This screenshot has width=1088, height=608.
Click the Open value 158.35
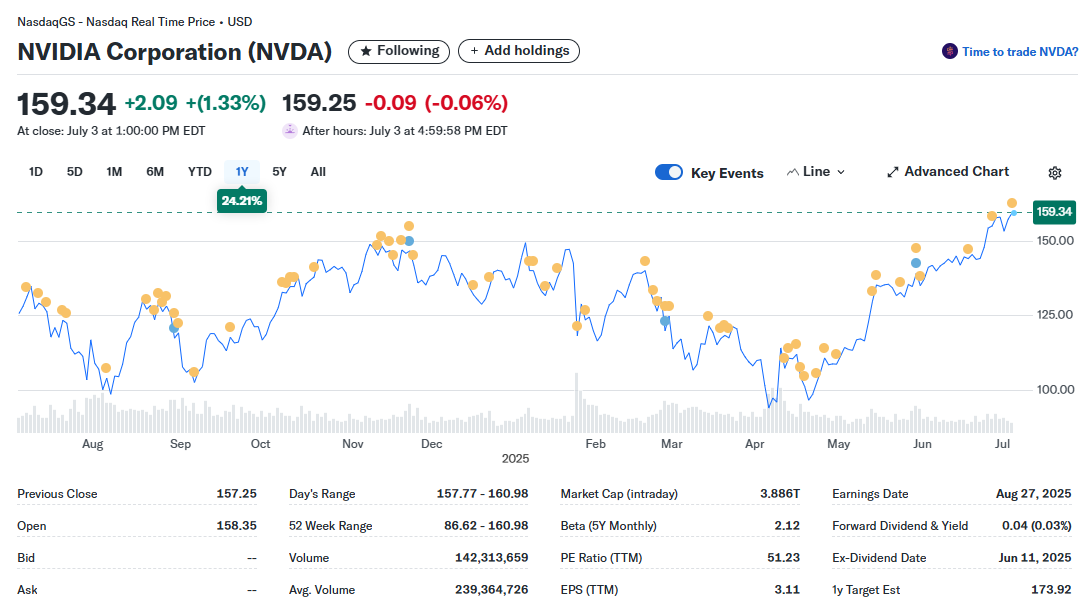(236, 525)
